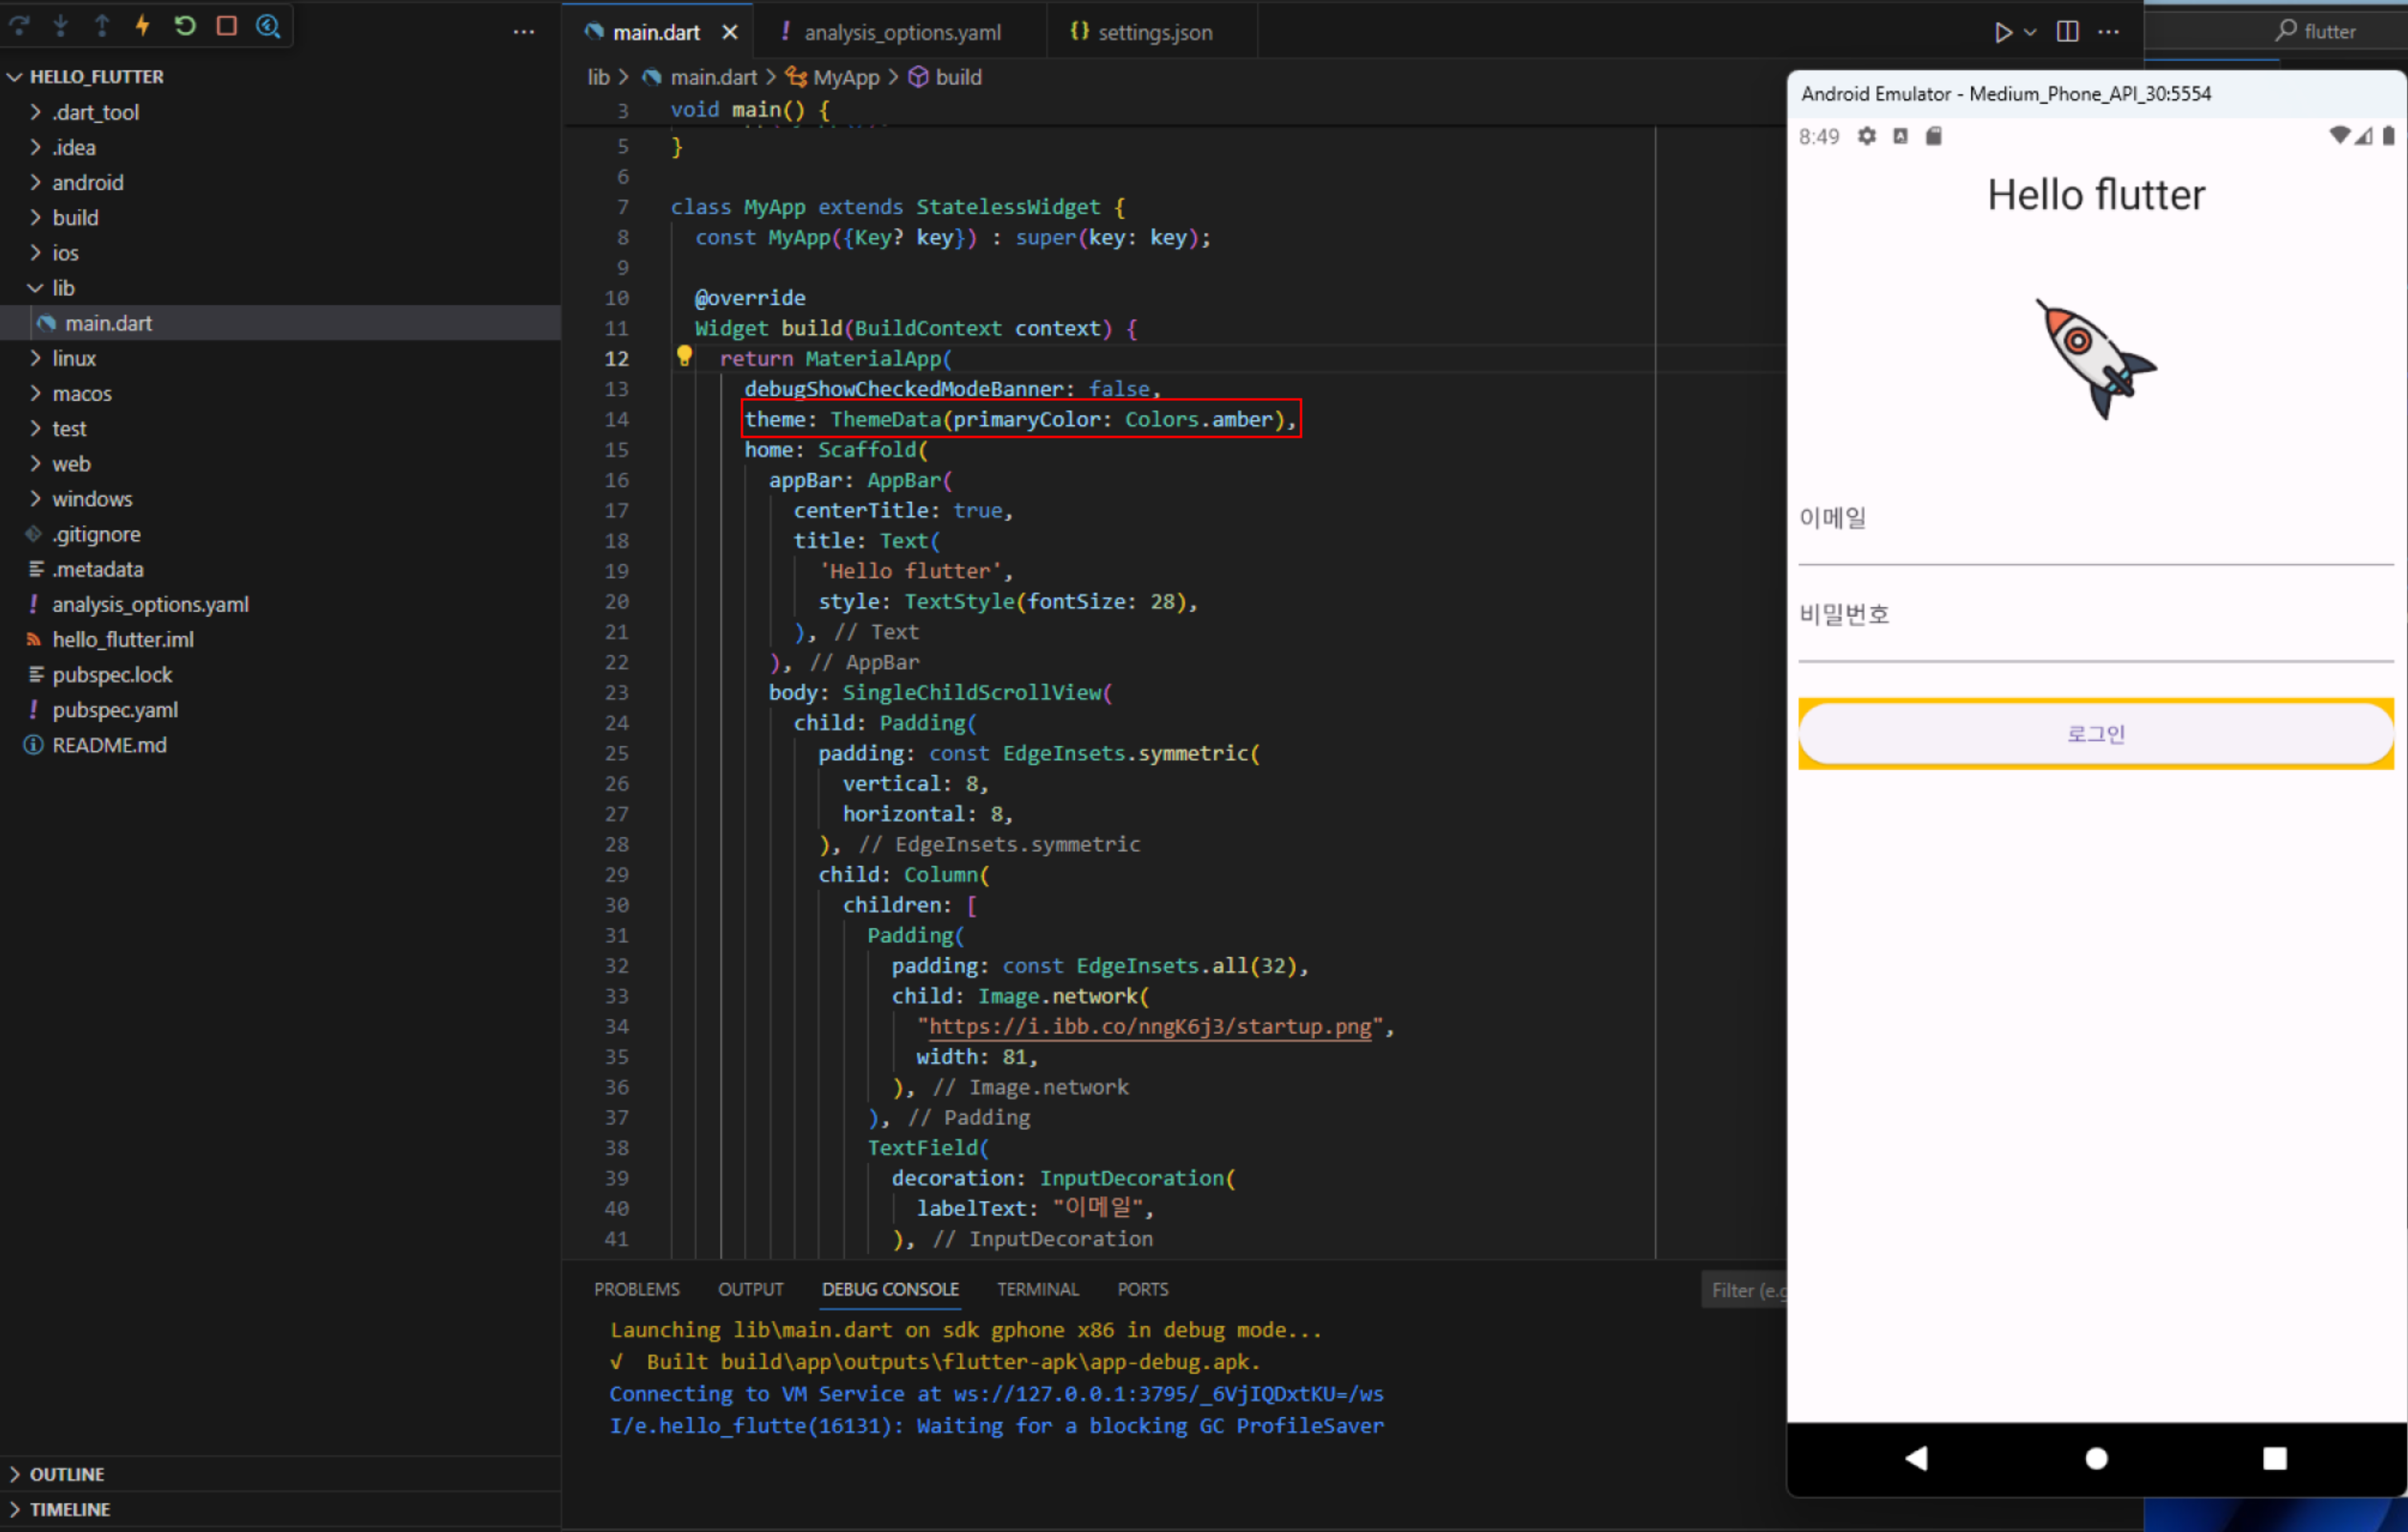Open the Run button dropdown arrow
This screenshot has width=2408, height=1532.
click(x=2030, y=32)
